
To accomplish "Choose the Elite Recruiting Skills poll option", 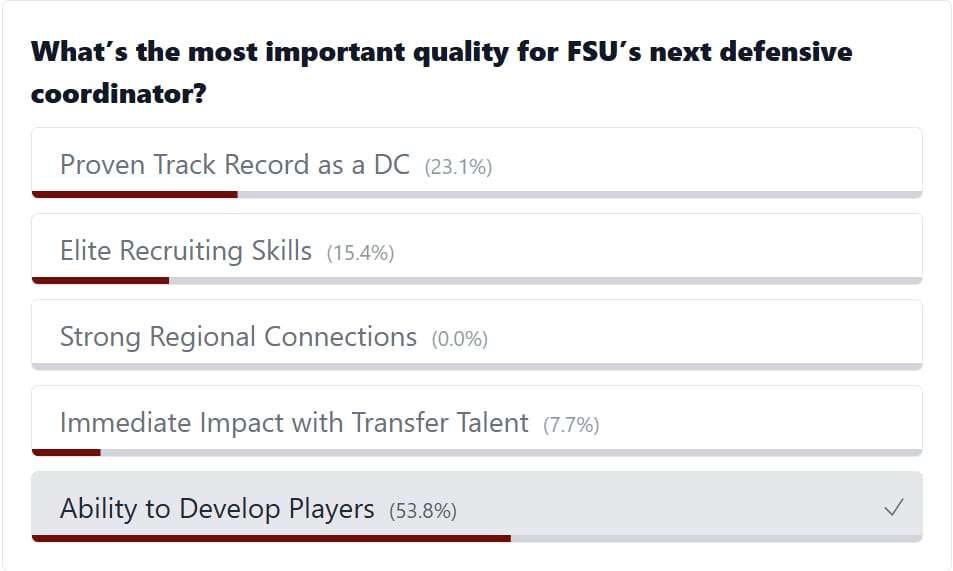I will (476, 249).
